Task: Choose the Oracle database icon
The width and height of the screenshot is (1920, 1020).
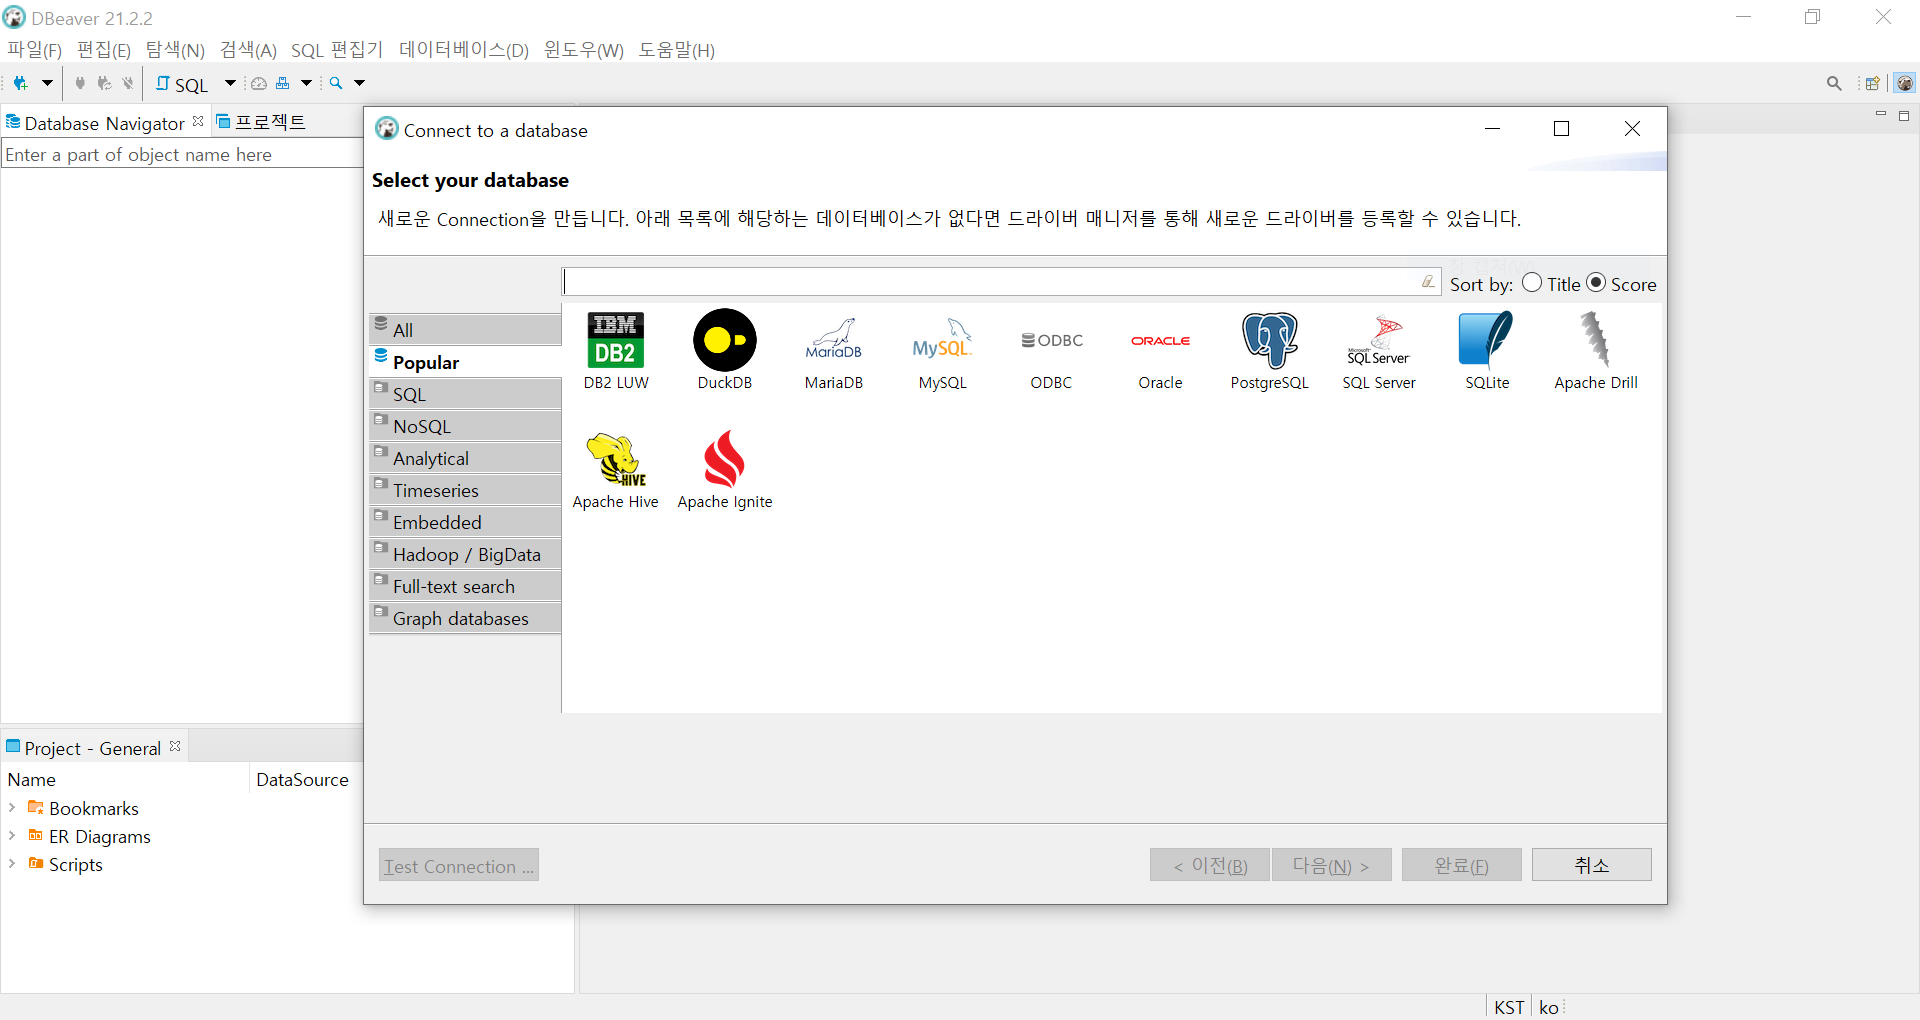Action: (x=1161, y=340)
